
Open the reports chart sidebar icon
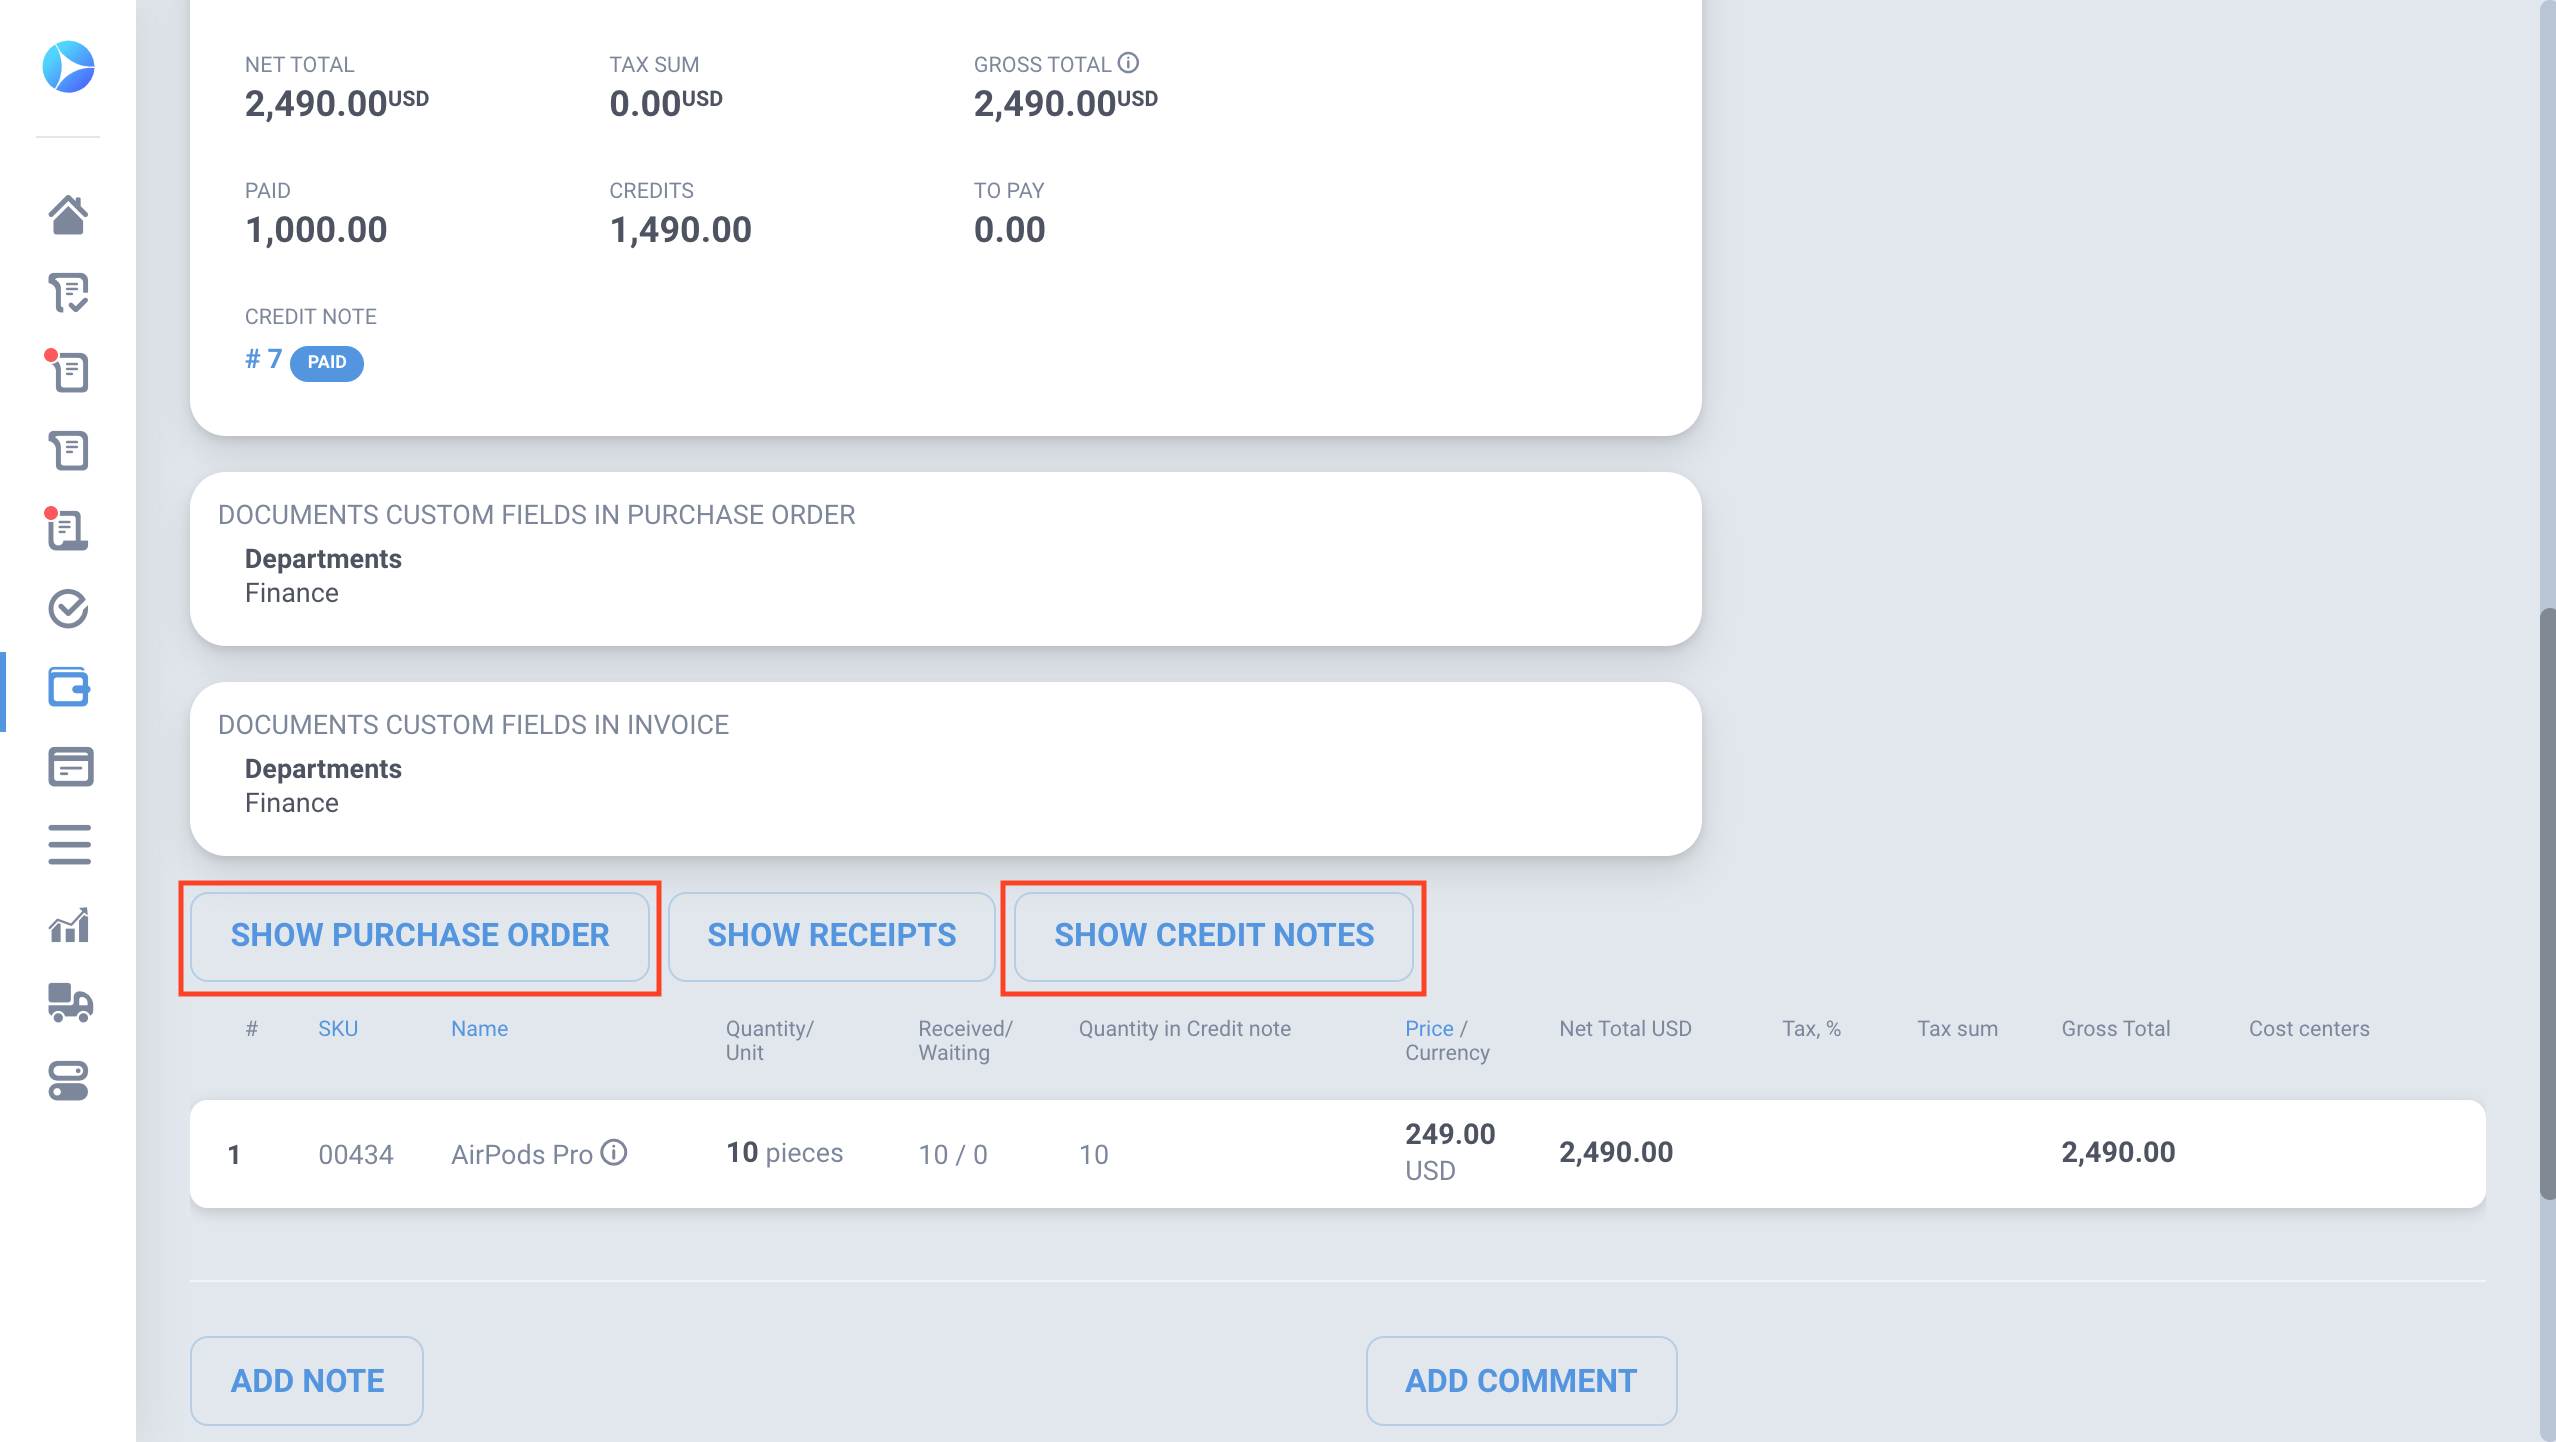(x=68, y=925)
